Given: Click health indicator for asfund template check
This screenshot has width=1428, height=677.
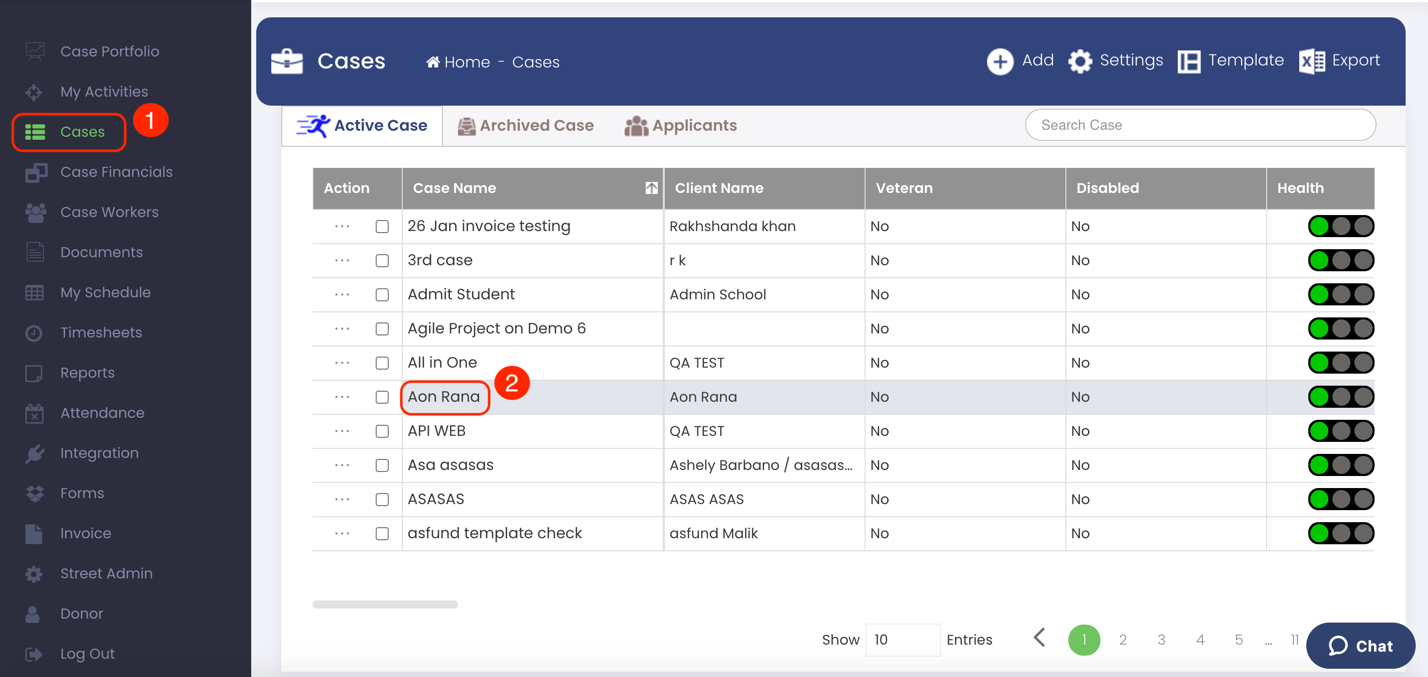Looking at the screenshot, I should (x=1341, y=534).
